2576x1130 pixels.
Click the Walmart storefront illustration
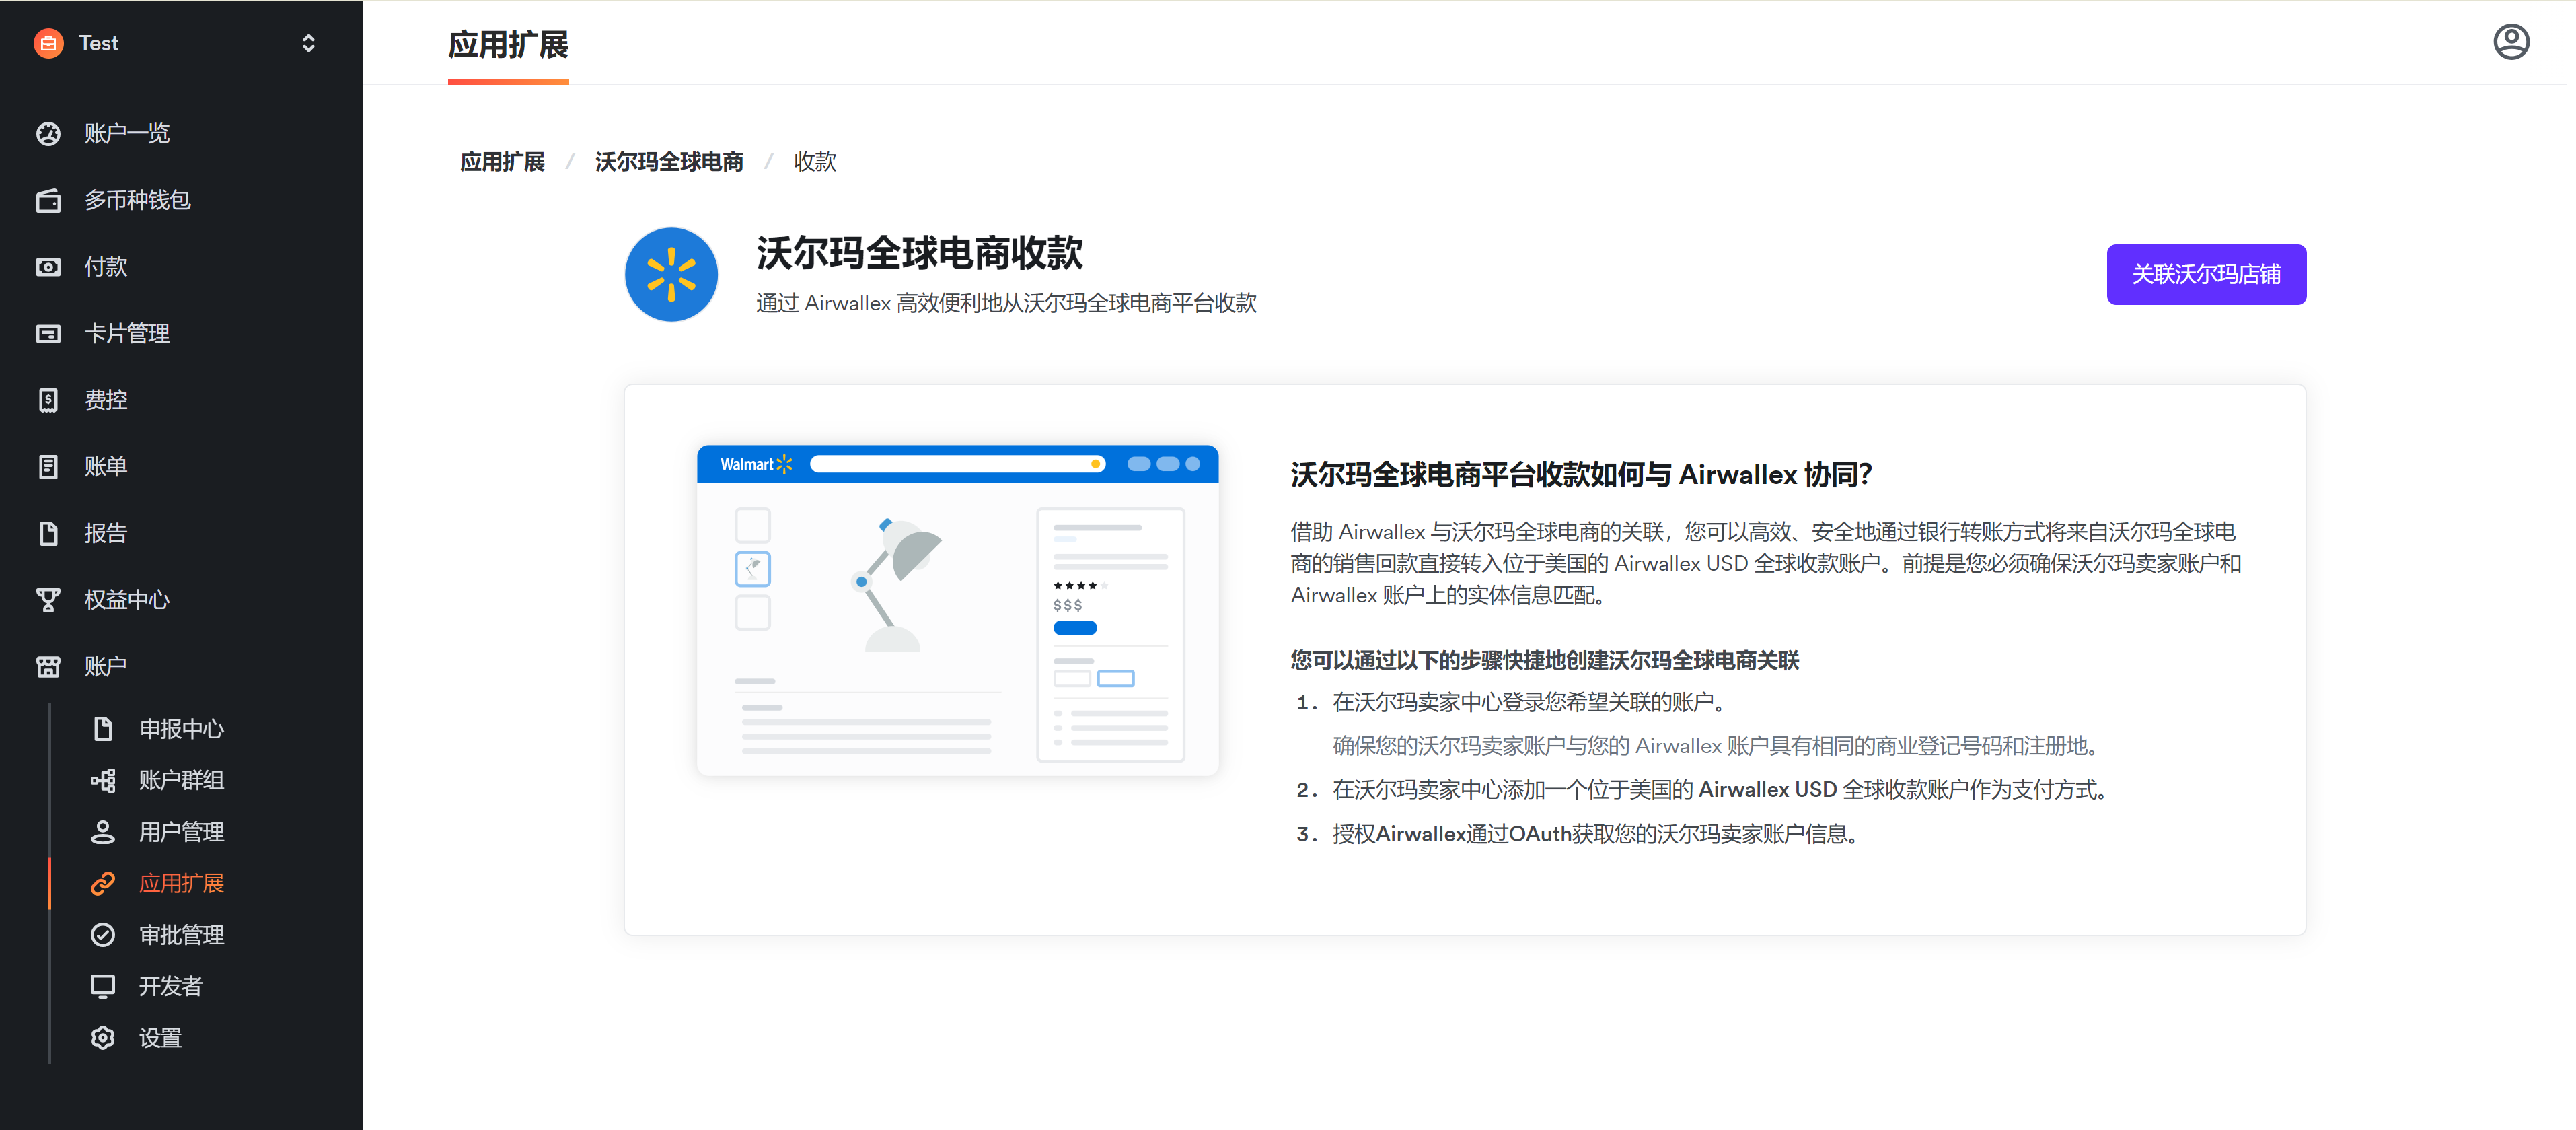[x=957, y=611]
